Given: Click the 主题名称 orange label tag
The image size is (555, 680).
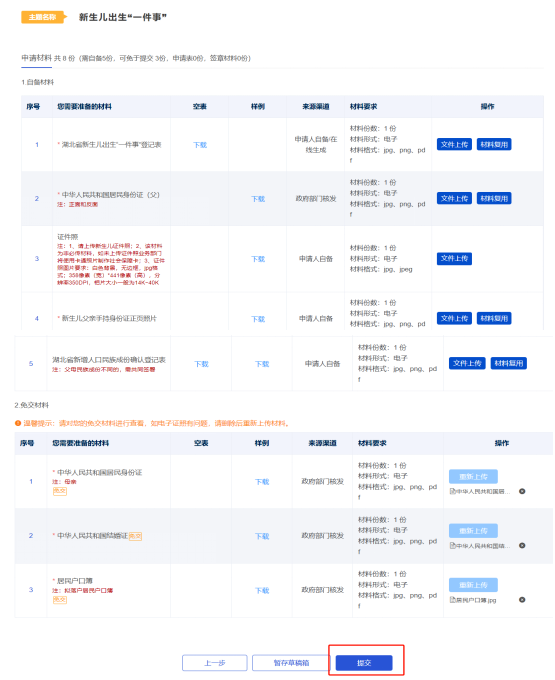Looking at the screenshot, I should 43,17.
